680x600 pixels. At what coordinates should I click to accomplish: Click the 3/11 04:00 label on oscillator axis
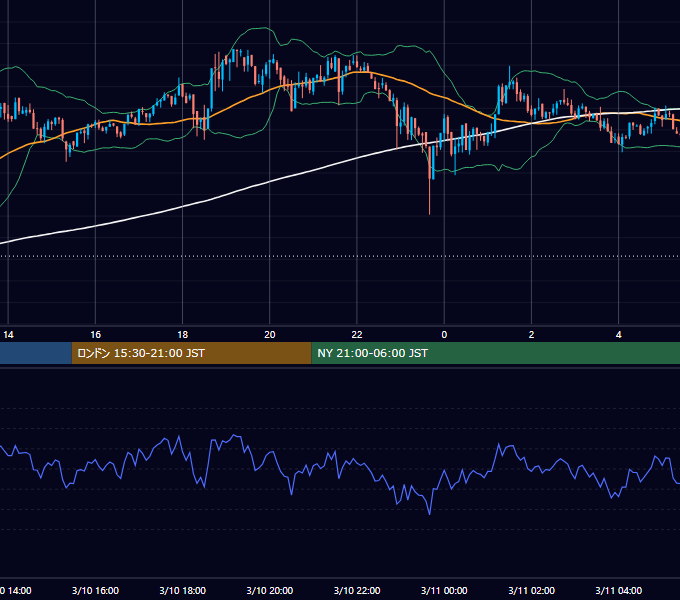pyautogui.click(x=618, y=590)
